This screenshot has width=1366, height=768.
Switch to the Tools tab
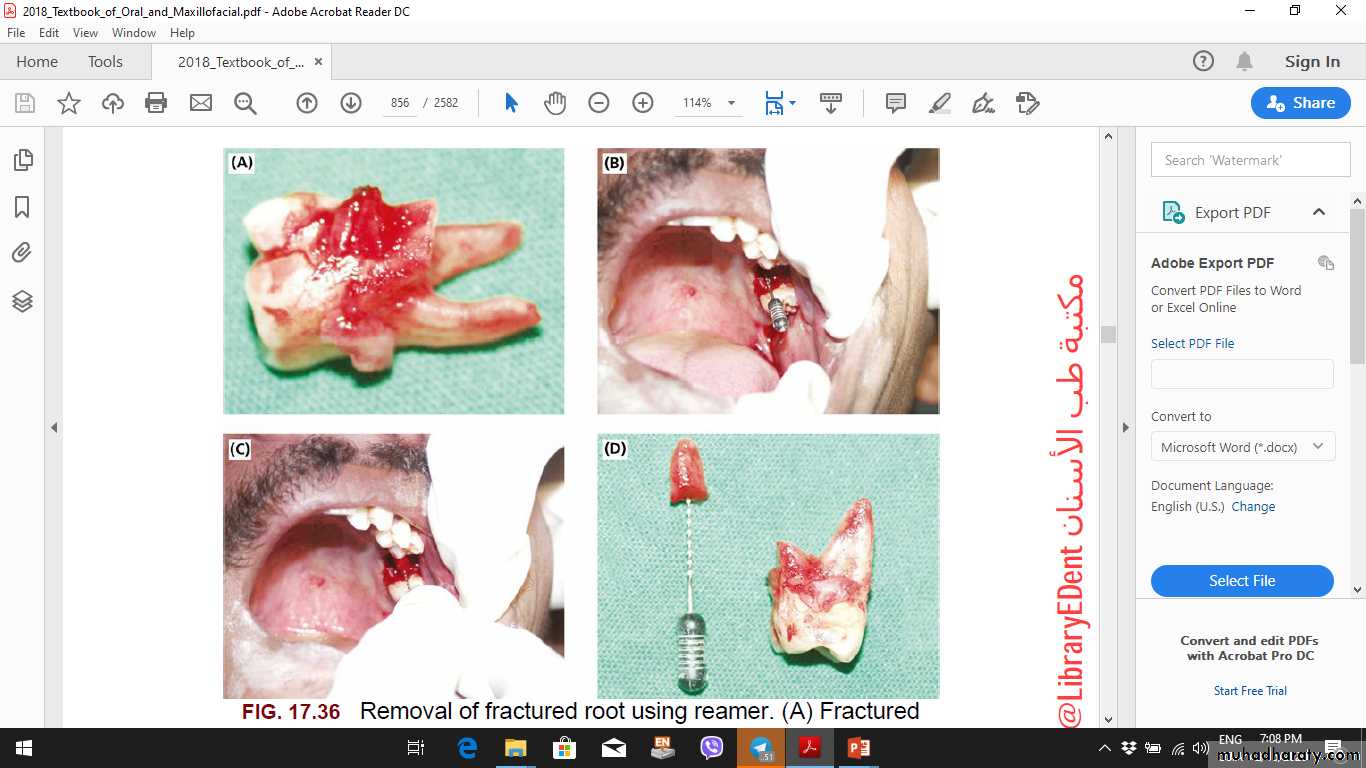point(105,62)
